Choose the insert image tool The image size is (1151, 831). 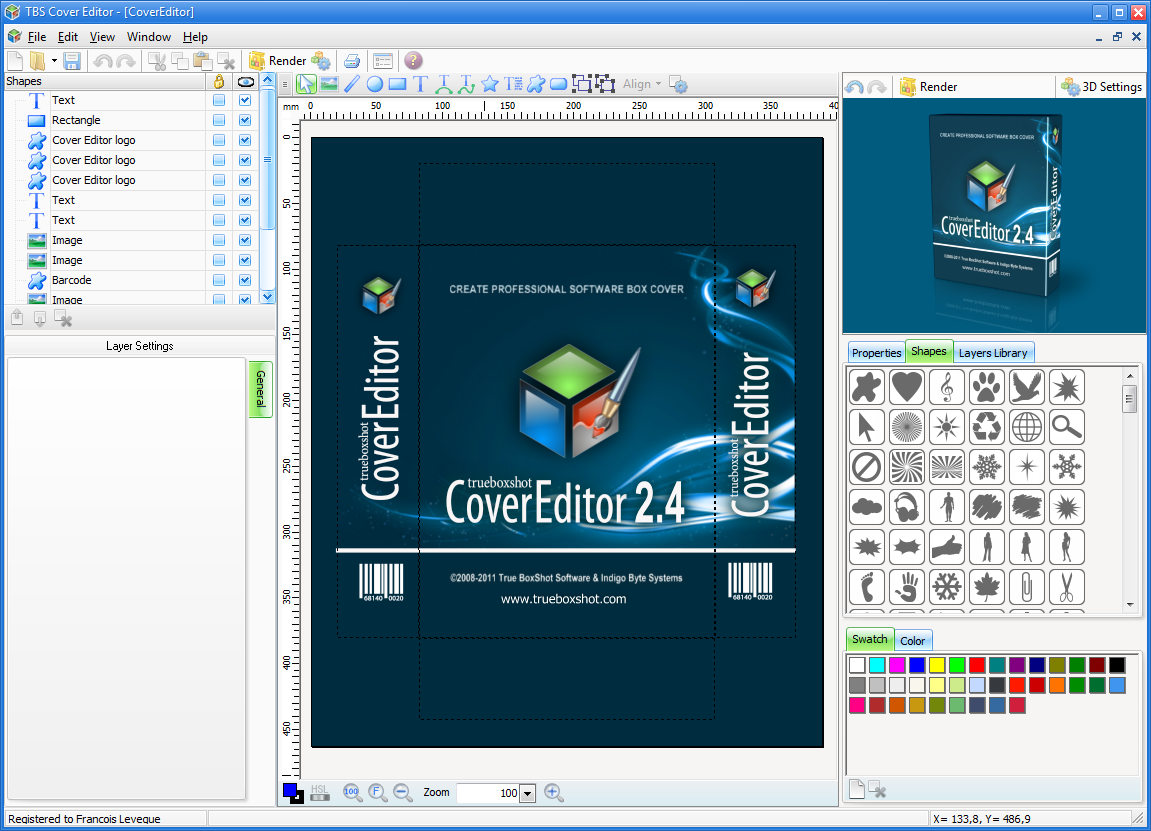[329, 84]
